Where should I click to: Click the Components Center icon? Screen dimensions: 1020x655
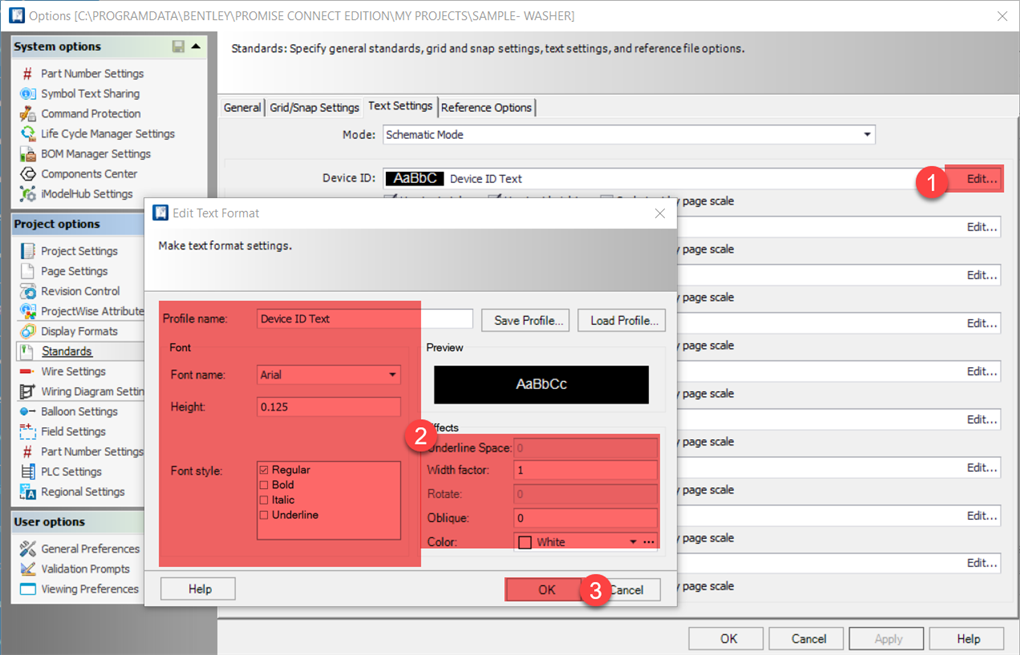(x=27, y=174)
